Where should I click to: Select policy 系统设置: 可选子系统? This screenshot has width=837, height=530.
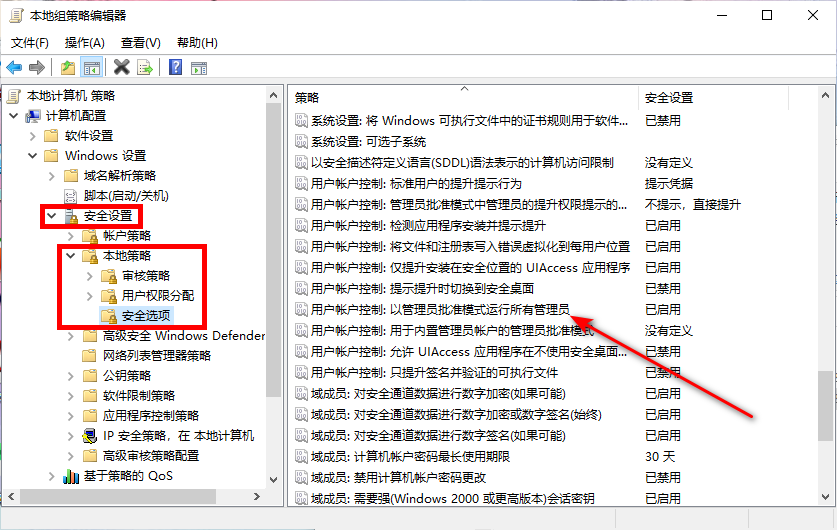click(368, 141)
